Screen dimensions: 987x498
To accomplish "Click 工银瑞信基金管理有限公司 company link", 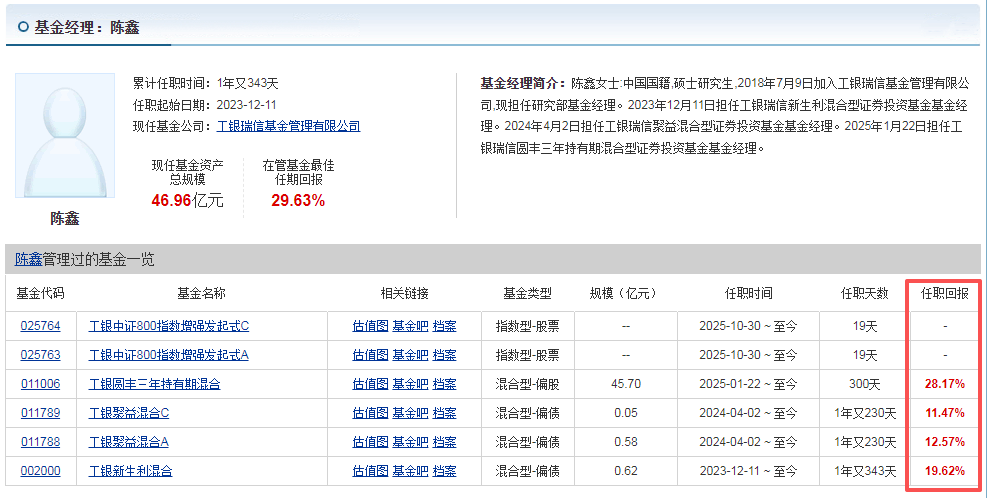I will pyautogui.click(x=288, y=126).
